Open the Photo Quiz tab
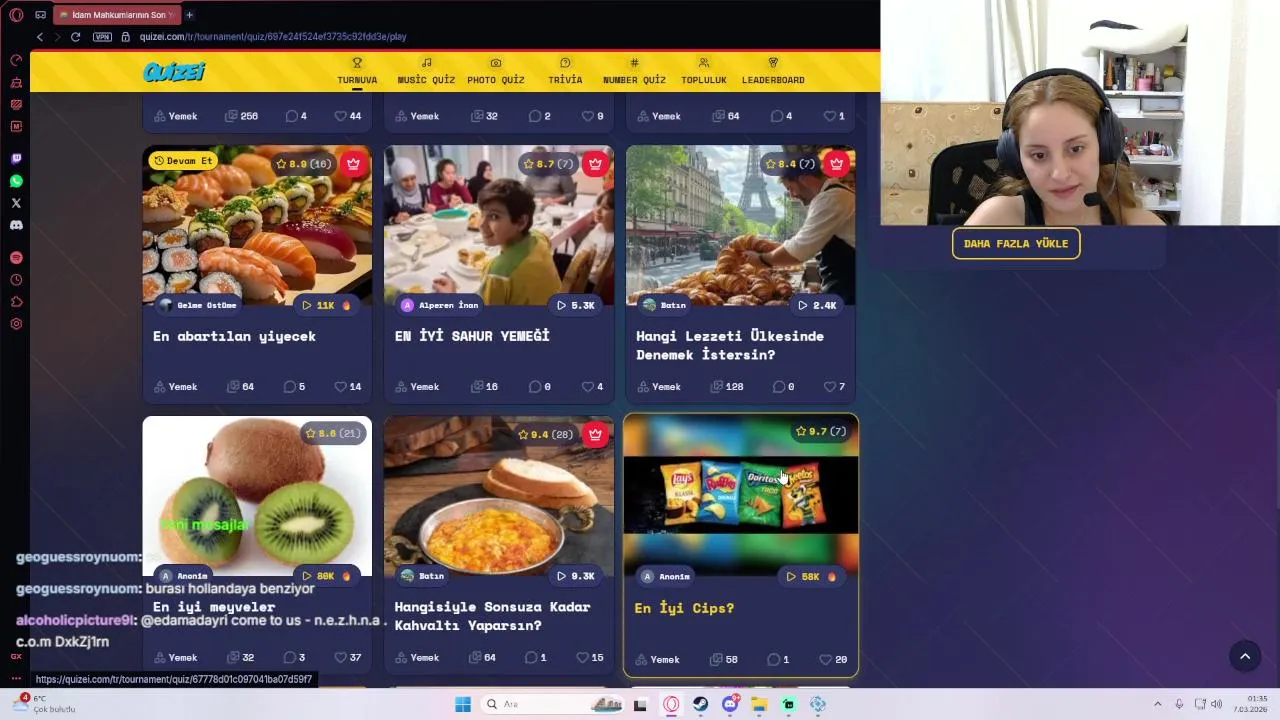1280x720 pixels. pos(496,71)
